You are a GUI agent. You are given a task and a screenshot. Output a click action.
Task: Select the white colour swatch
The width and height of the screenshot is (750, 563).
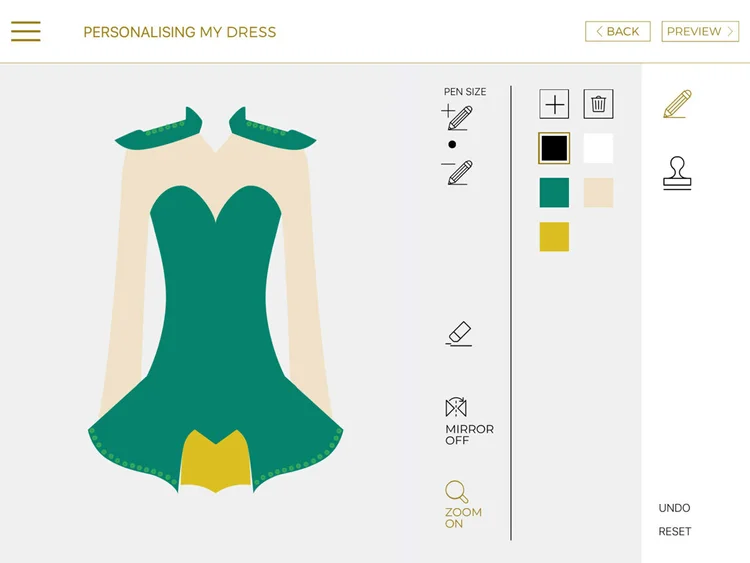tap(598, 148)
